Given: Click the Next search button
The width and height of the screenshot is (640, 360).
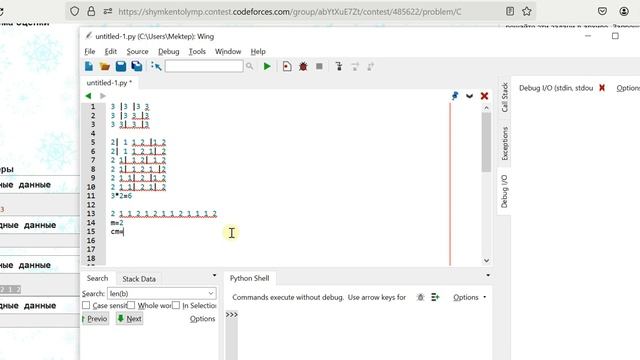Looking at the screenshot, I should [129, 319].
